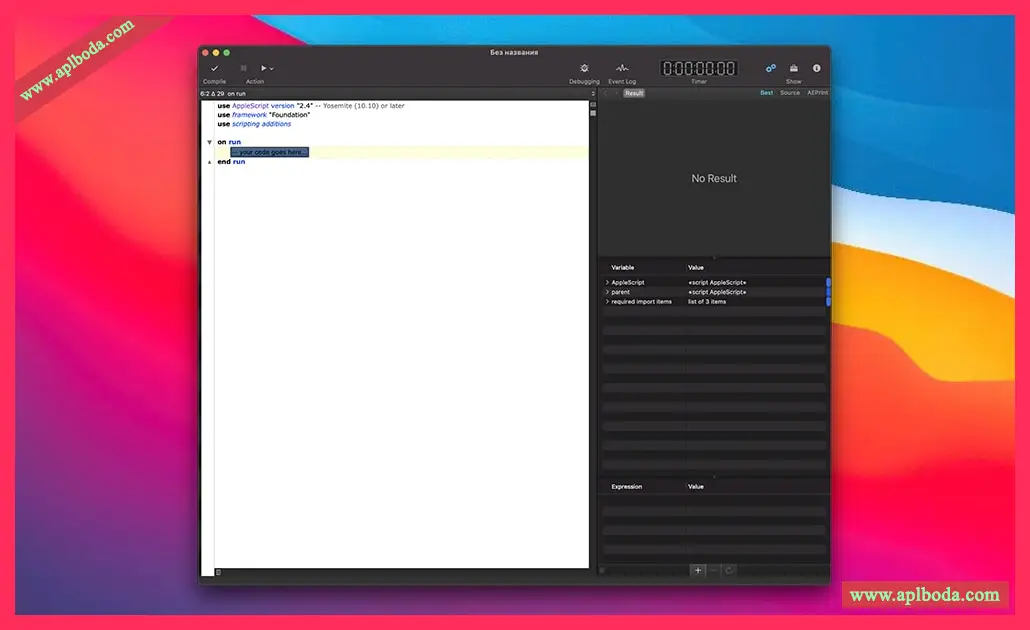The width and height of the screenshot is (1030, 630).
Task: Remove expression with the minus button
Action: (713, 571)
